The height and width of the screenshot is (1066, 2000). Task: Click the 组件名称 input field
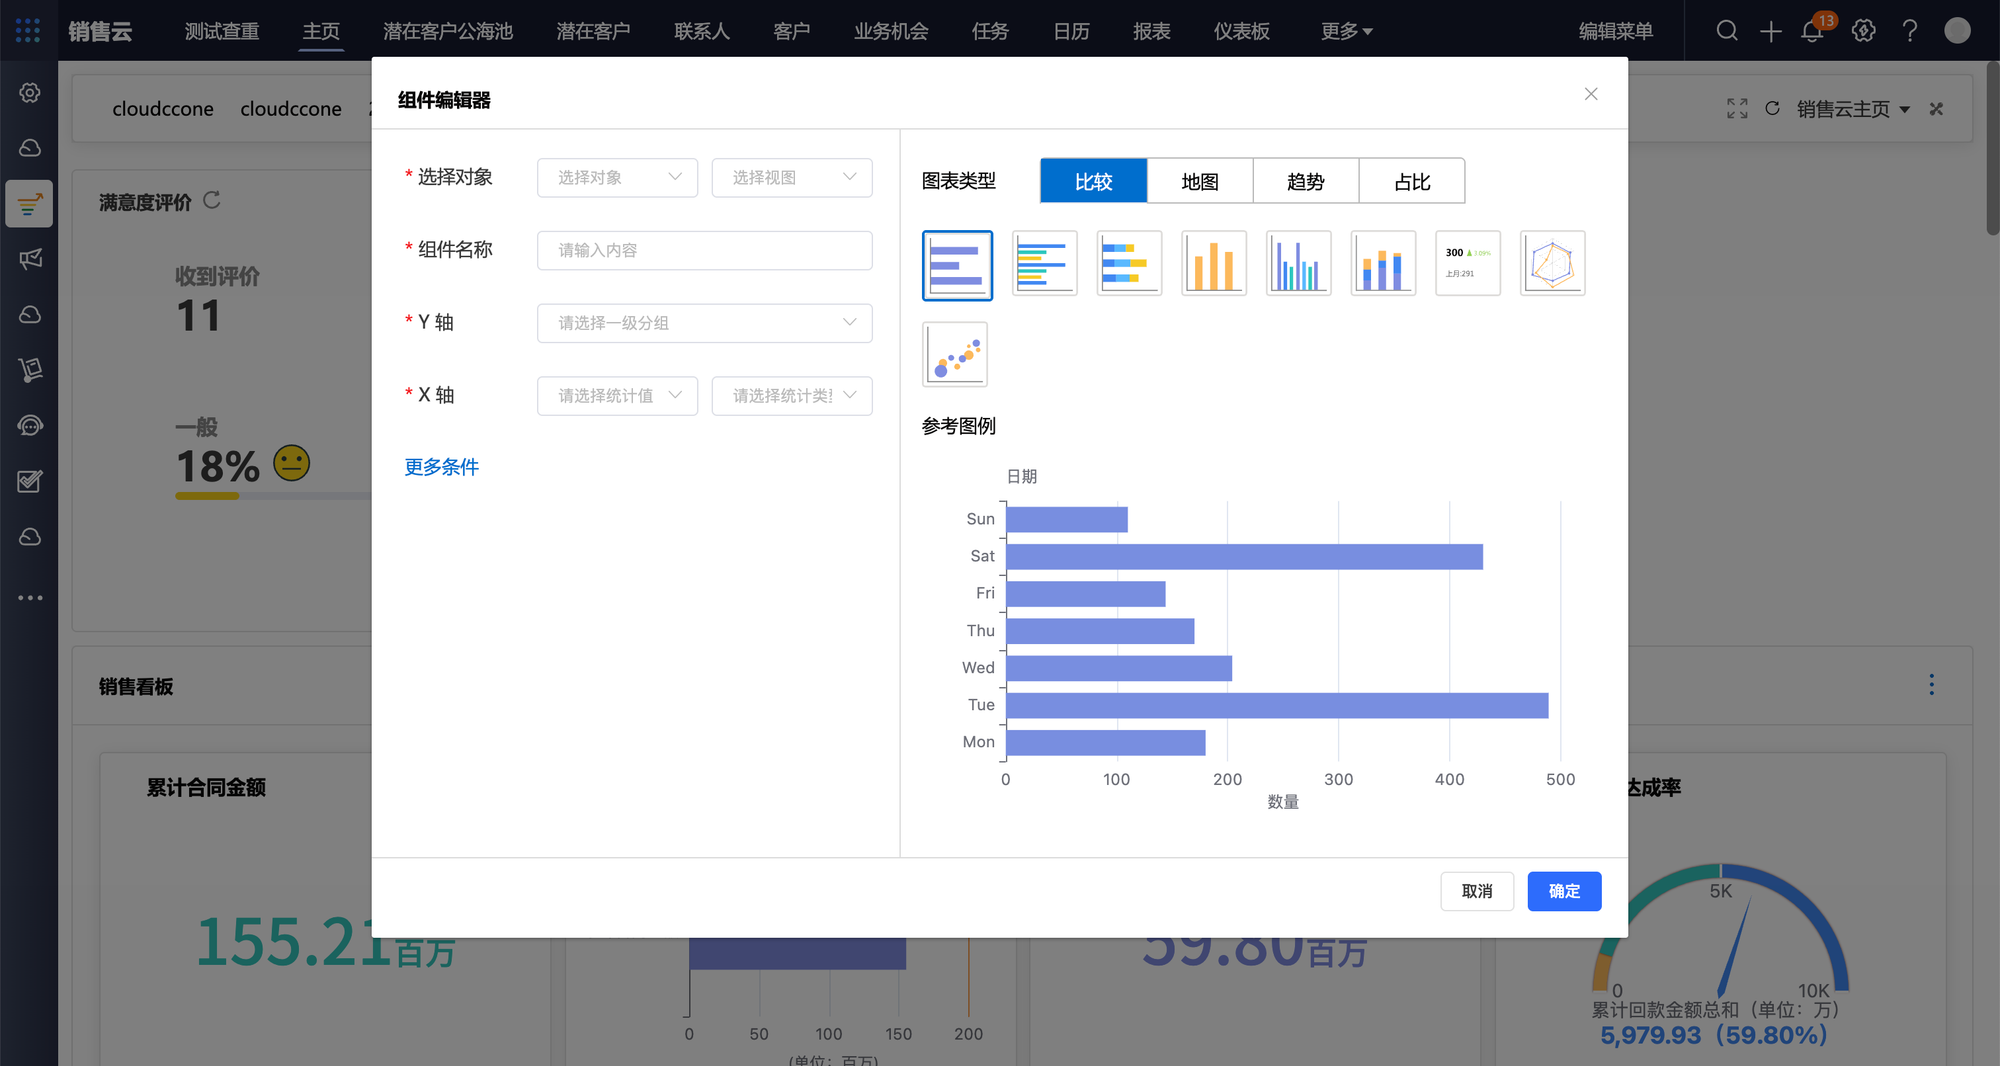(704, 250)
